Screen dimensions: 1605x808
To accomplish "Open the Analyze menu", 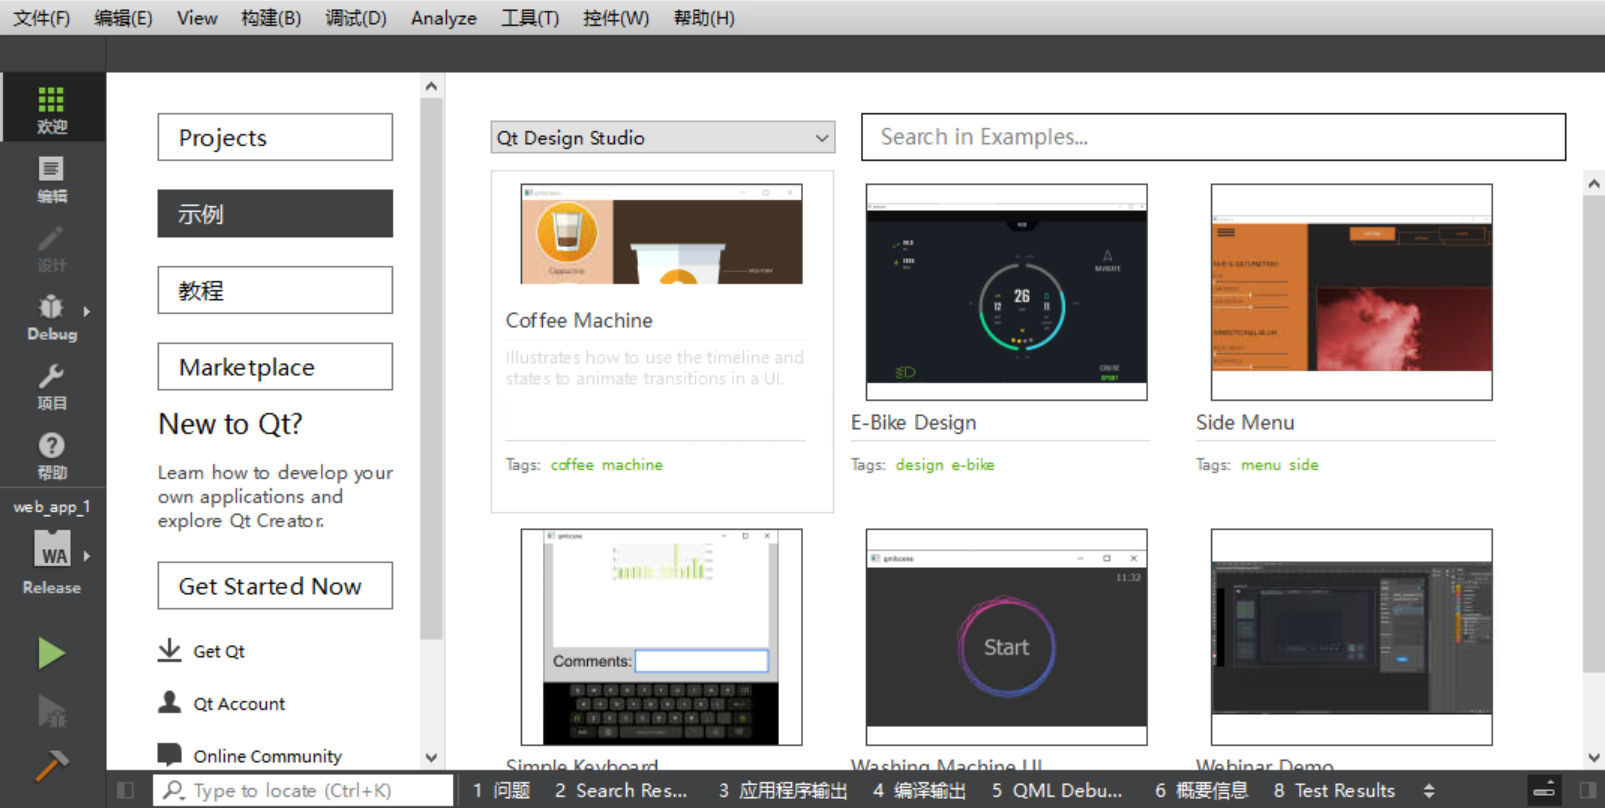I will [443, 18].
